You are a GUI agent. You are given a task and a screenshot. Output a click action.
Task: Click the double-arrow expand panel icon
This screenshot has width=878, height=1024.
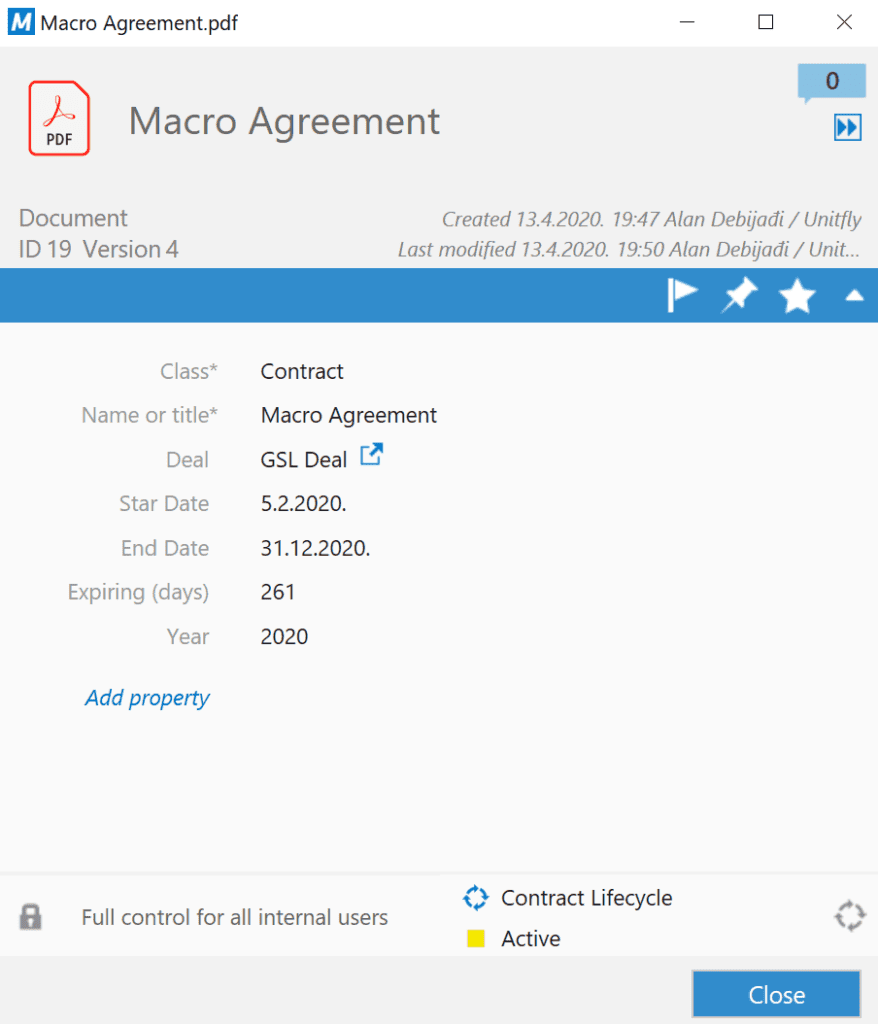(x=847, y=128)
